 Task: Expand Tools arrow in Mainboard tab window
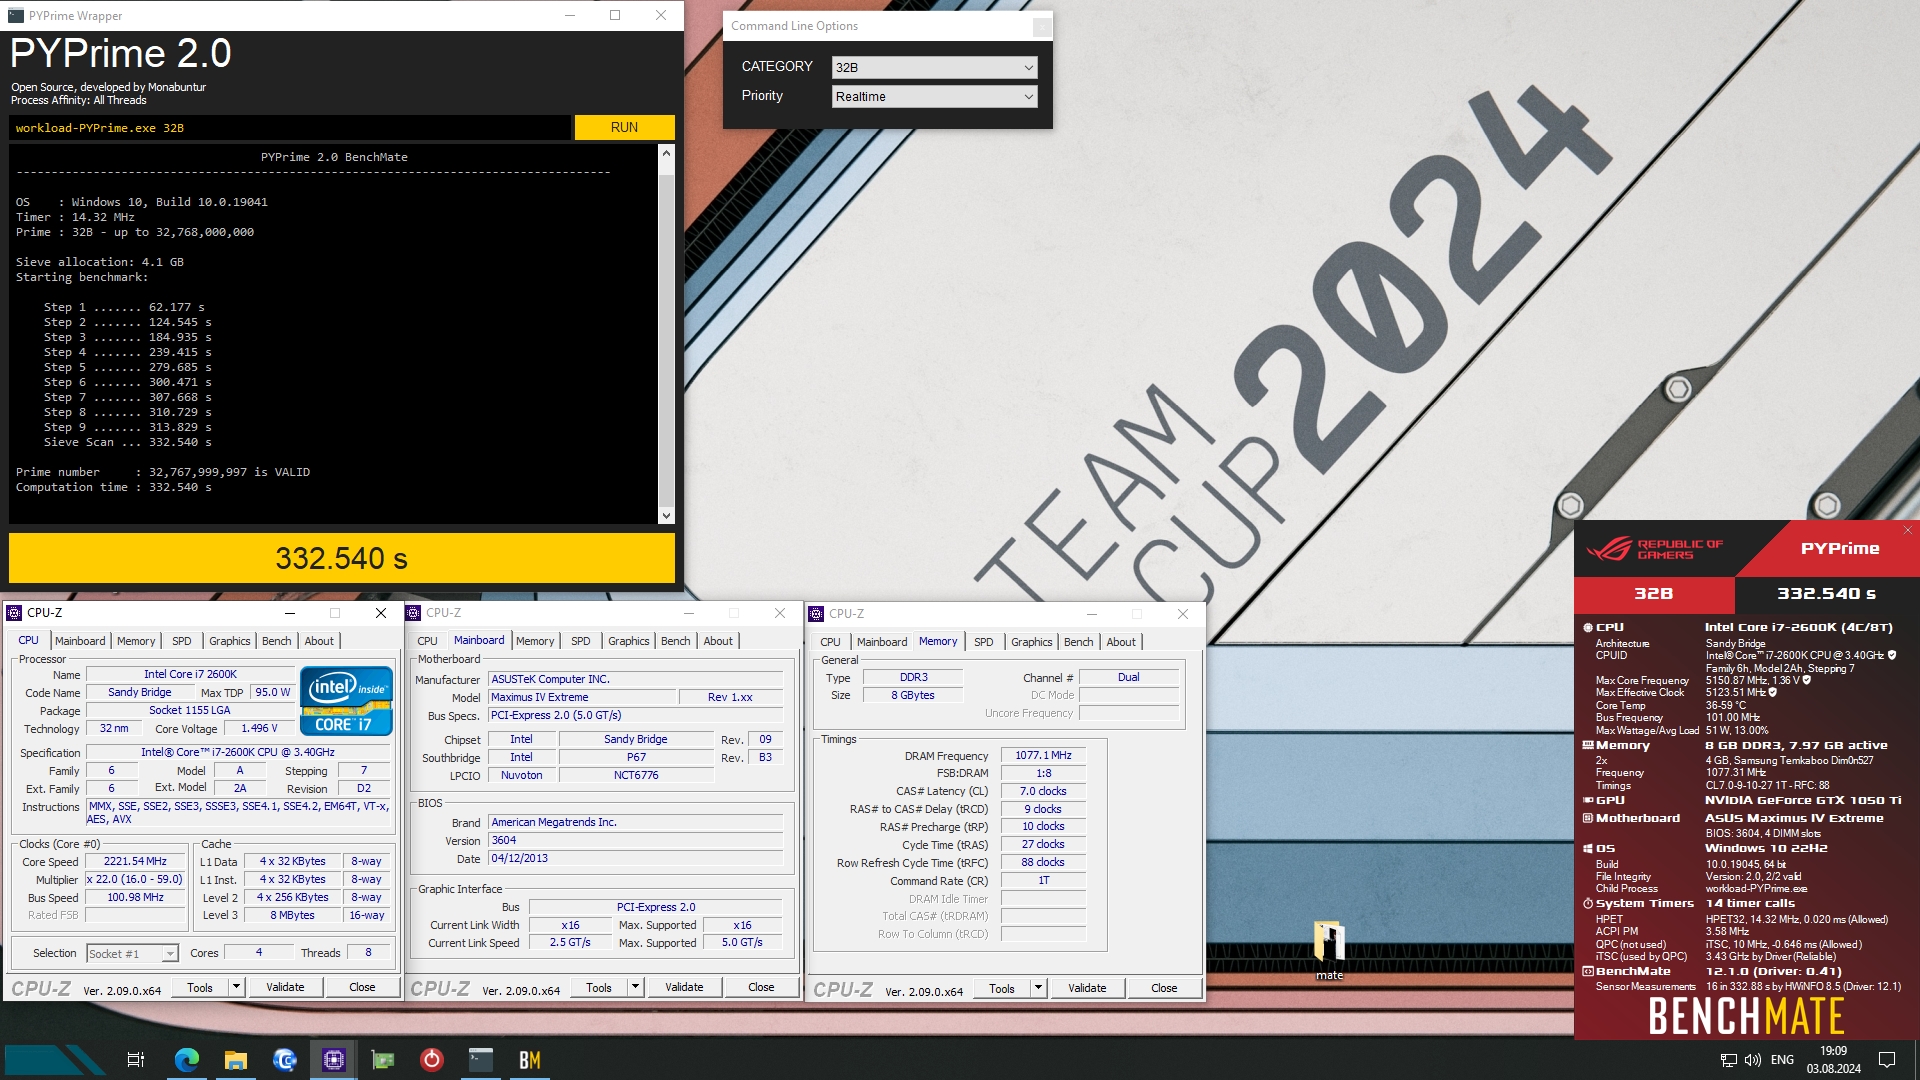(635, 987)
